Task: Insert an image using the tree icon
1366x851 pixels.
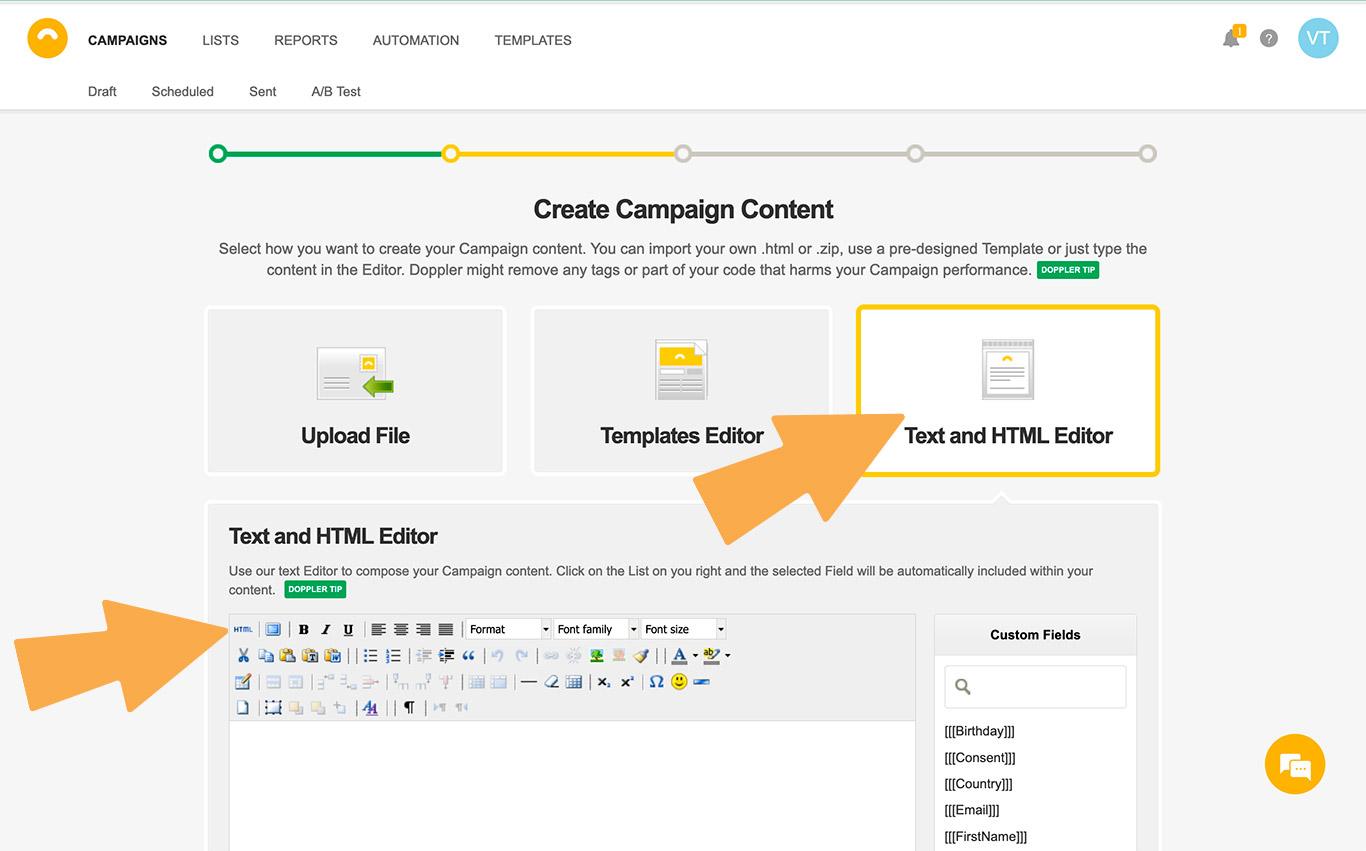Action: [597, 656]
